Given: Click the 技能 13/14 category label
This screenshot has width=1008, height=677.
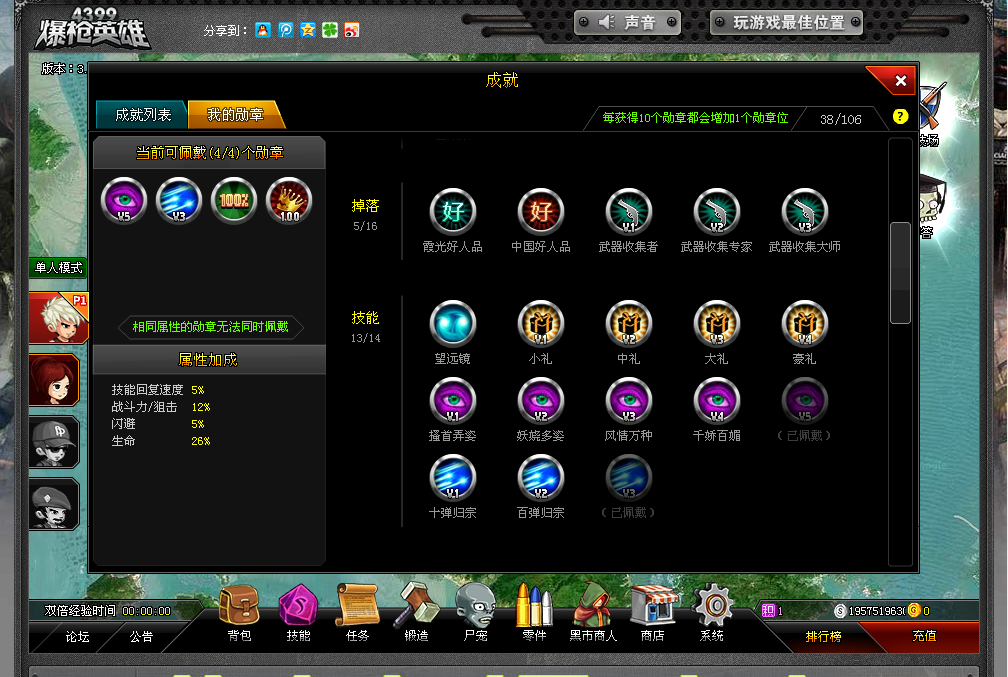Looking at the screenshot, I should click(365, 327).
